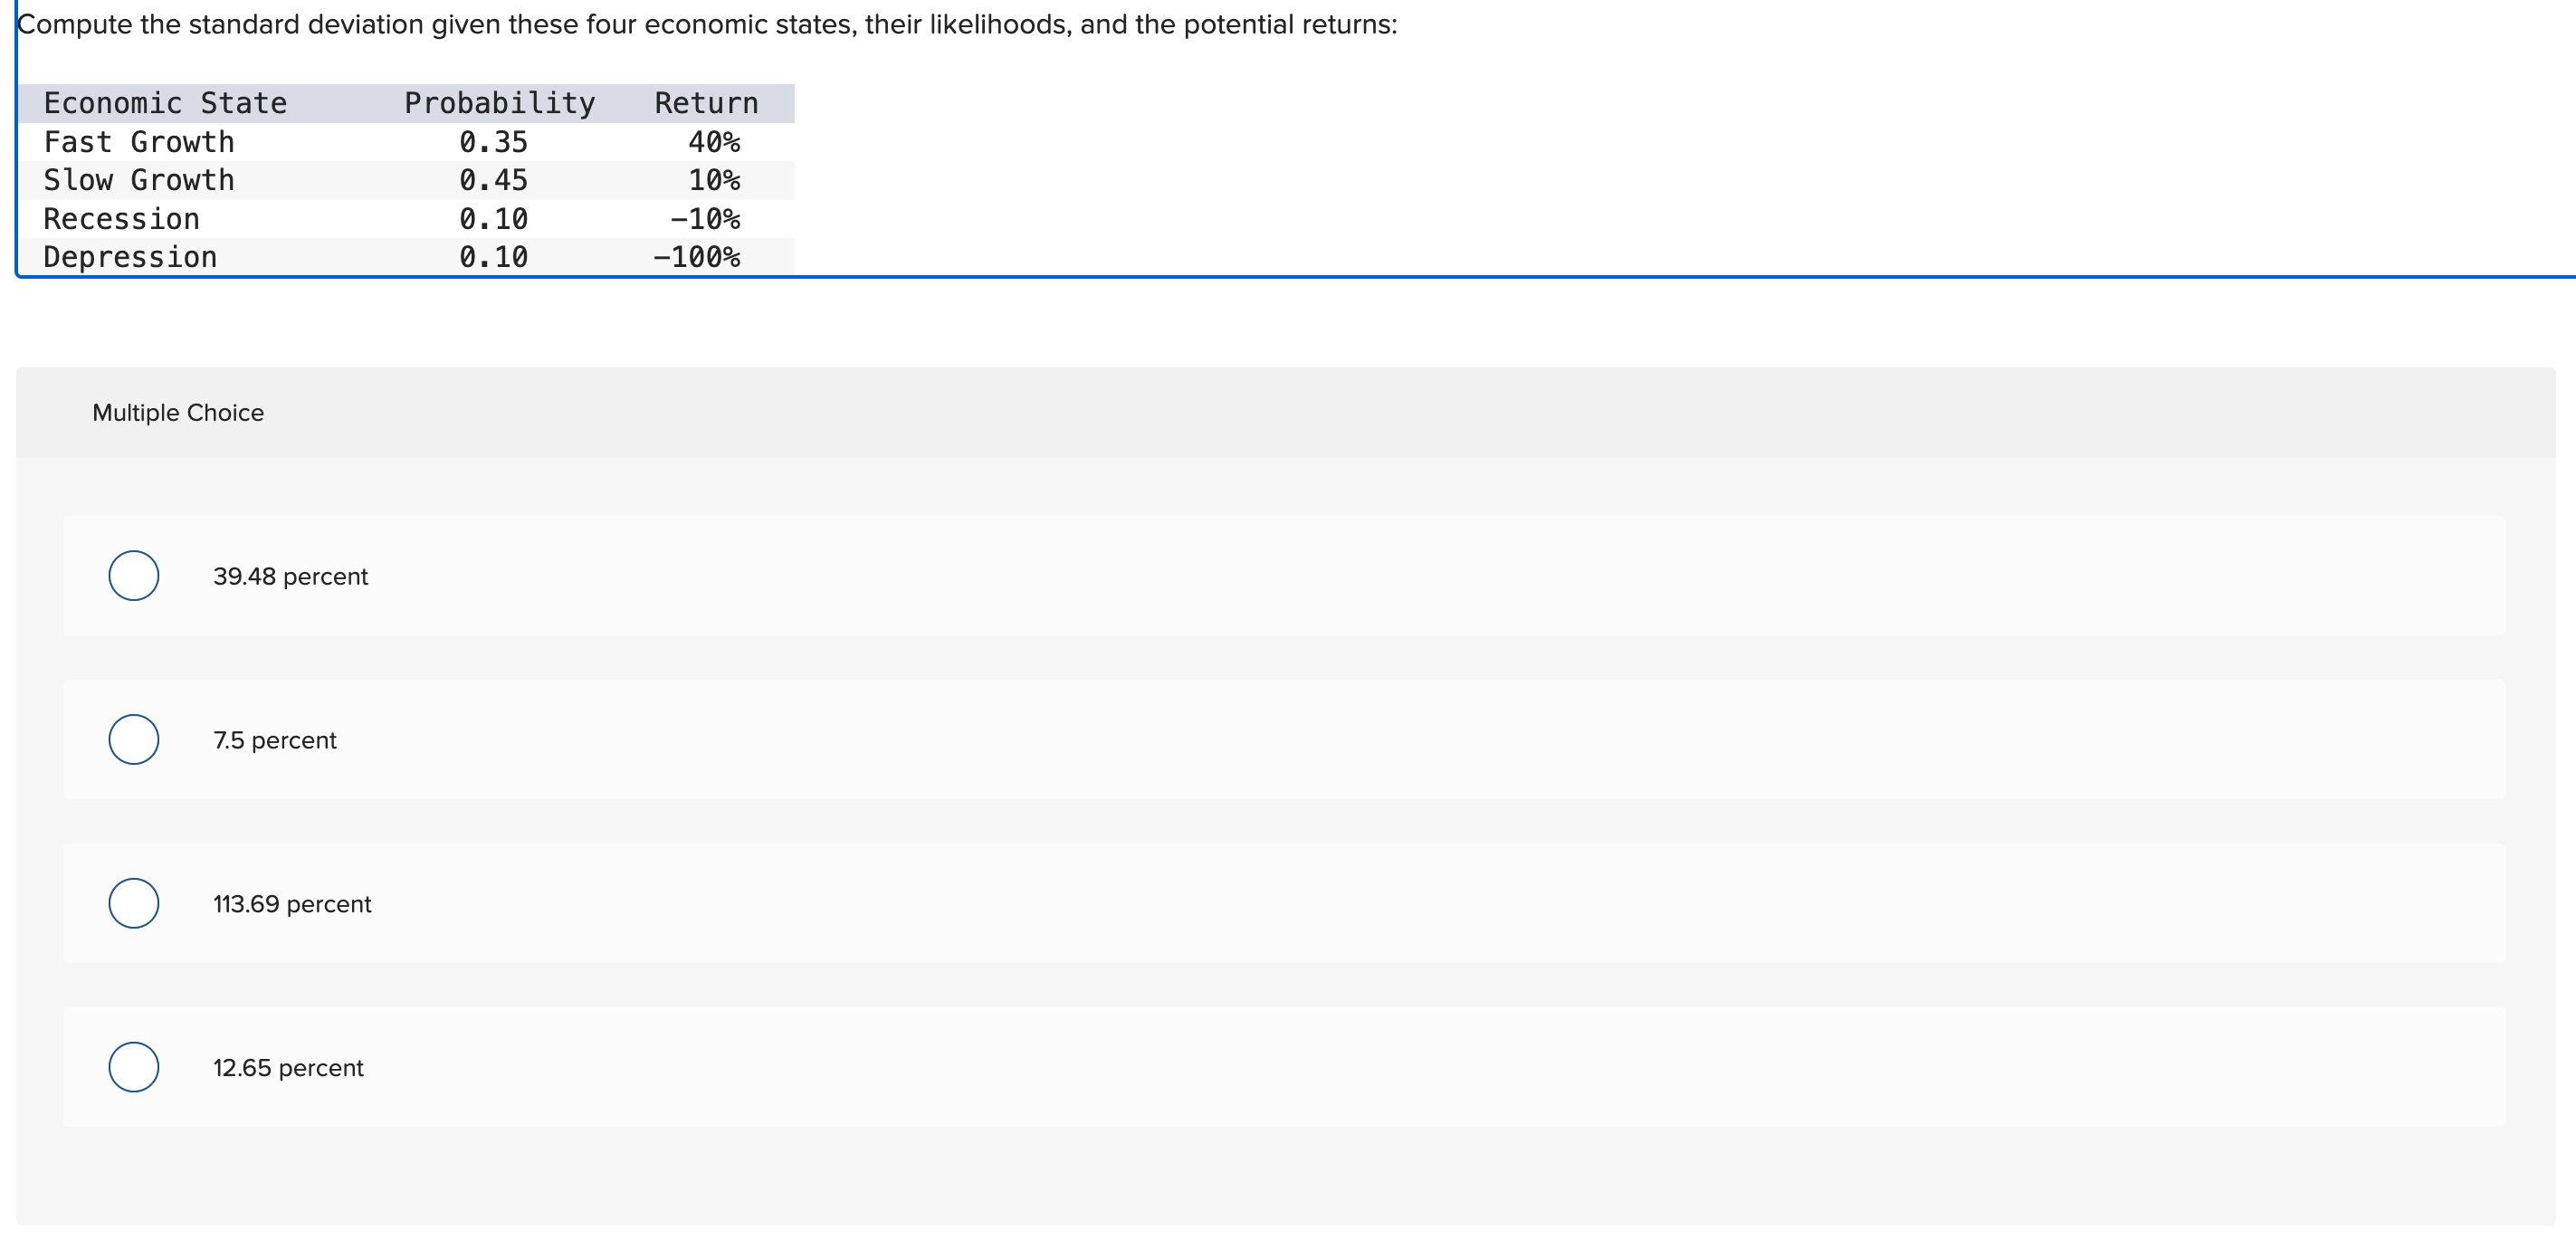This screenshot has height=1249, width=2576.
Task: Click the Fast Growth row label
Action: click(139, 142)
